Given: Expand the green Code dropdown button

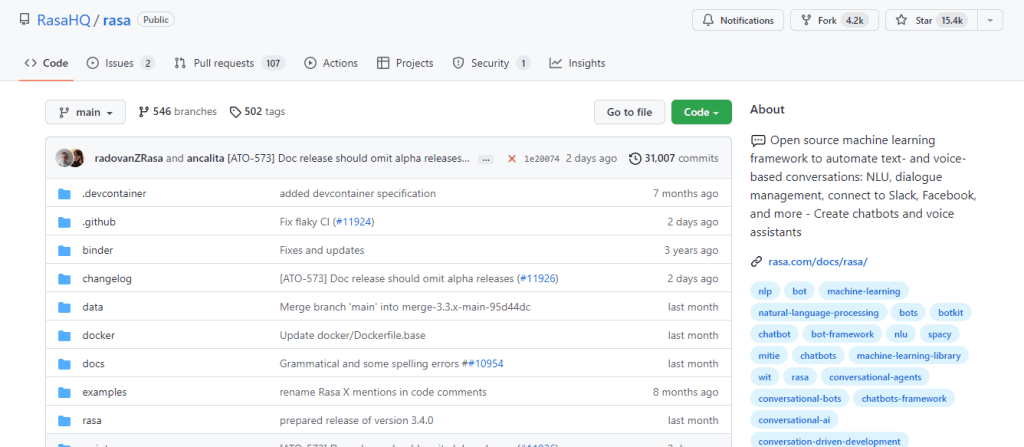Looking at the screenshot, I should tap(701, 112).
